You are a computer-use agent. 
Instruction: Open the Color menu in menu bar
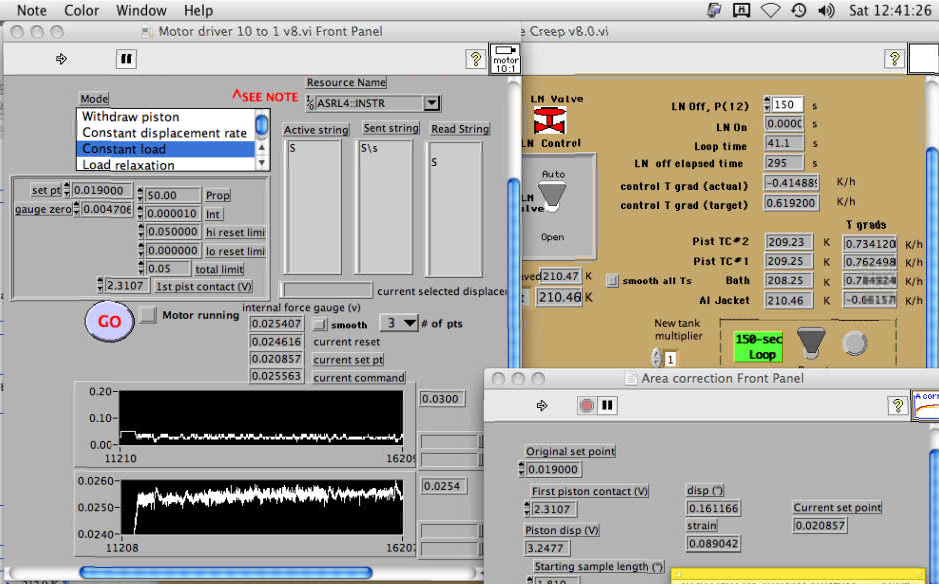(x=81, y=10)
